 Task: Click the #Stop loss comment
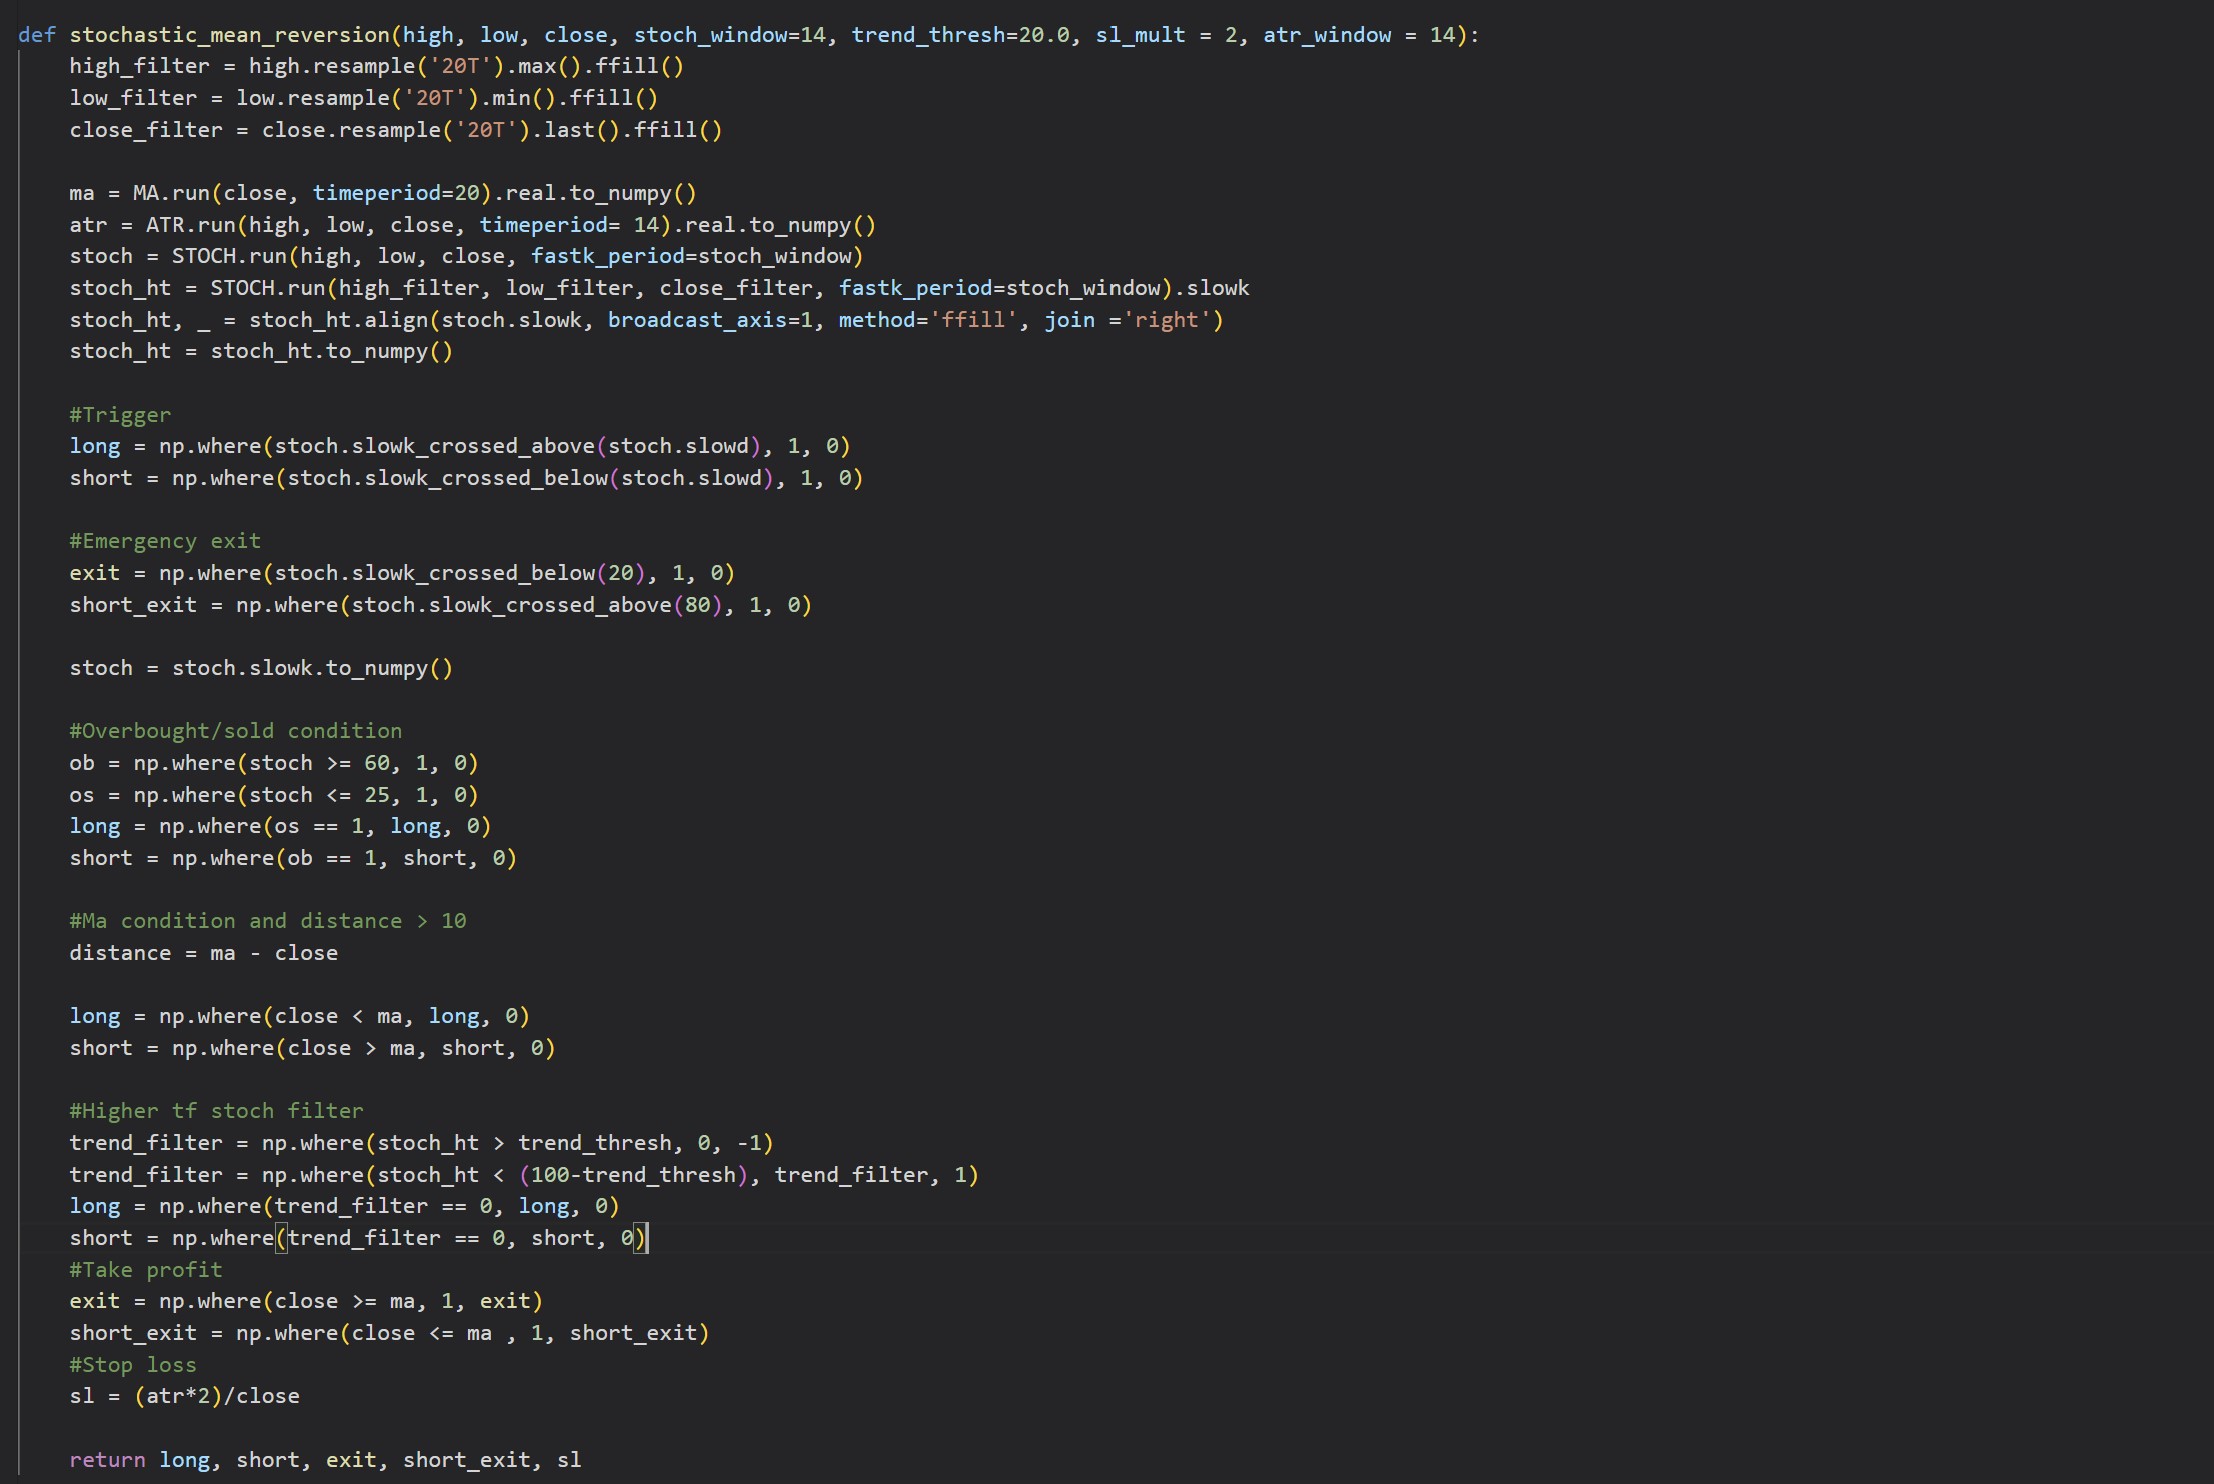point(132,1364)
